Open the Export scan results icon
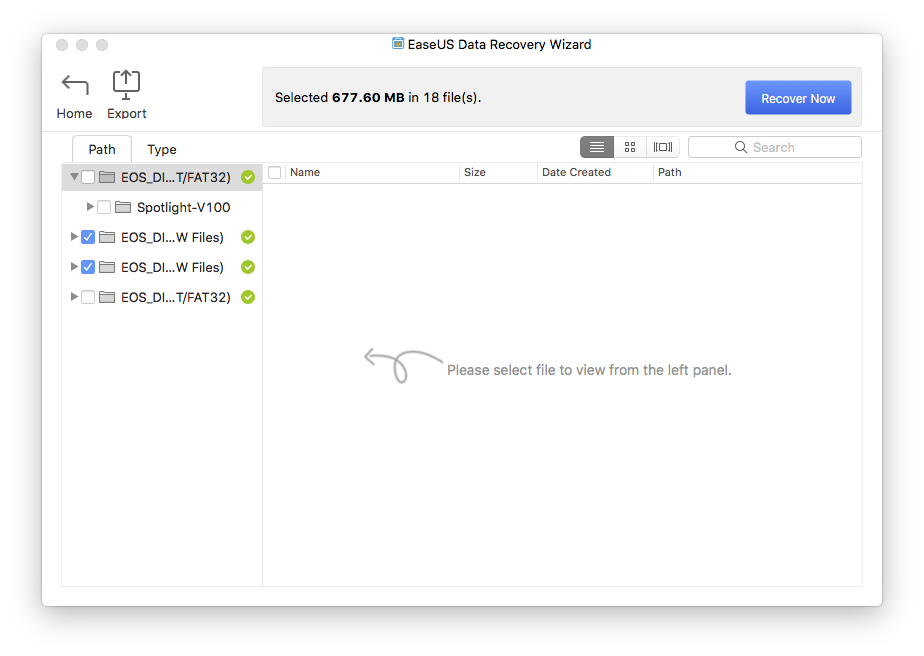This screenshot has height=656, width=924. [x=126, y=85]
